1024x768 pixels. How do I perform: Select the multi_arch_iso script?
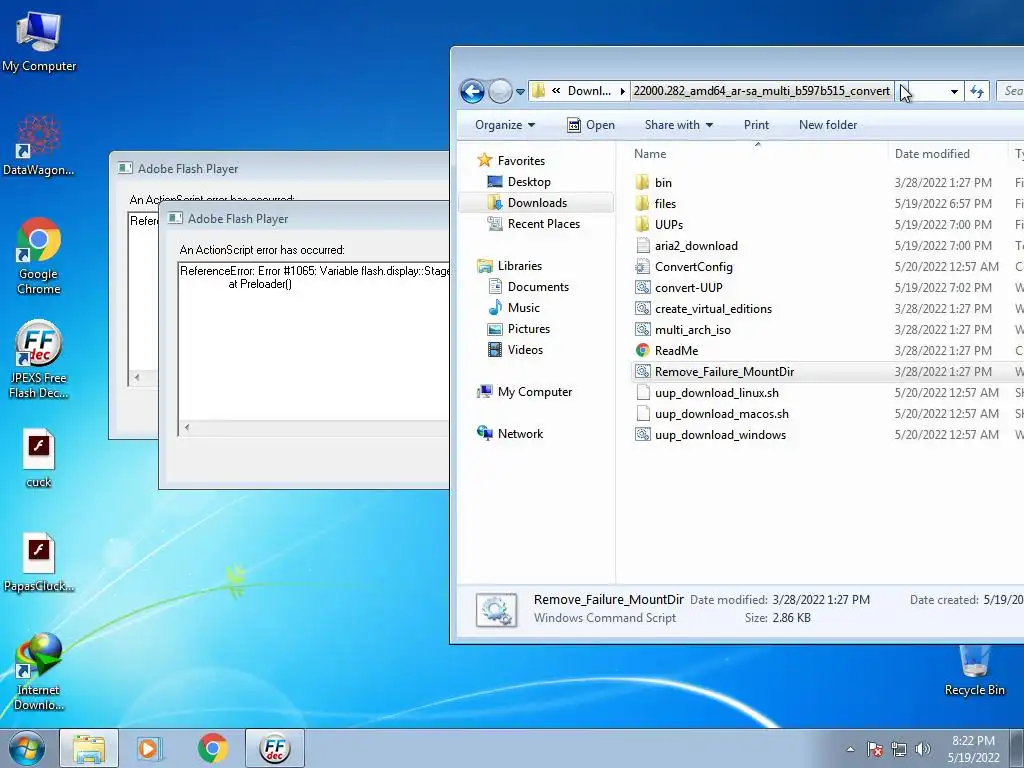coord(692,330)
